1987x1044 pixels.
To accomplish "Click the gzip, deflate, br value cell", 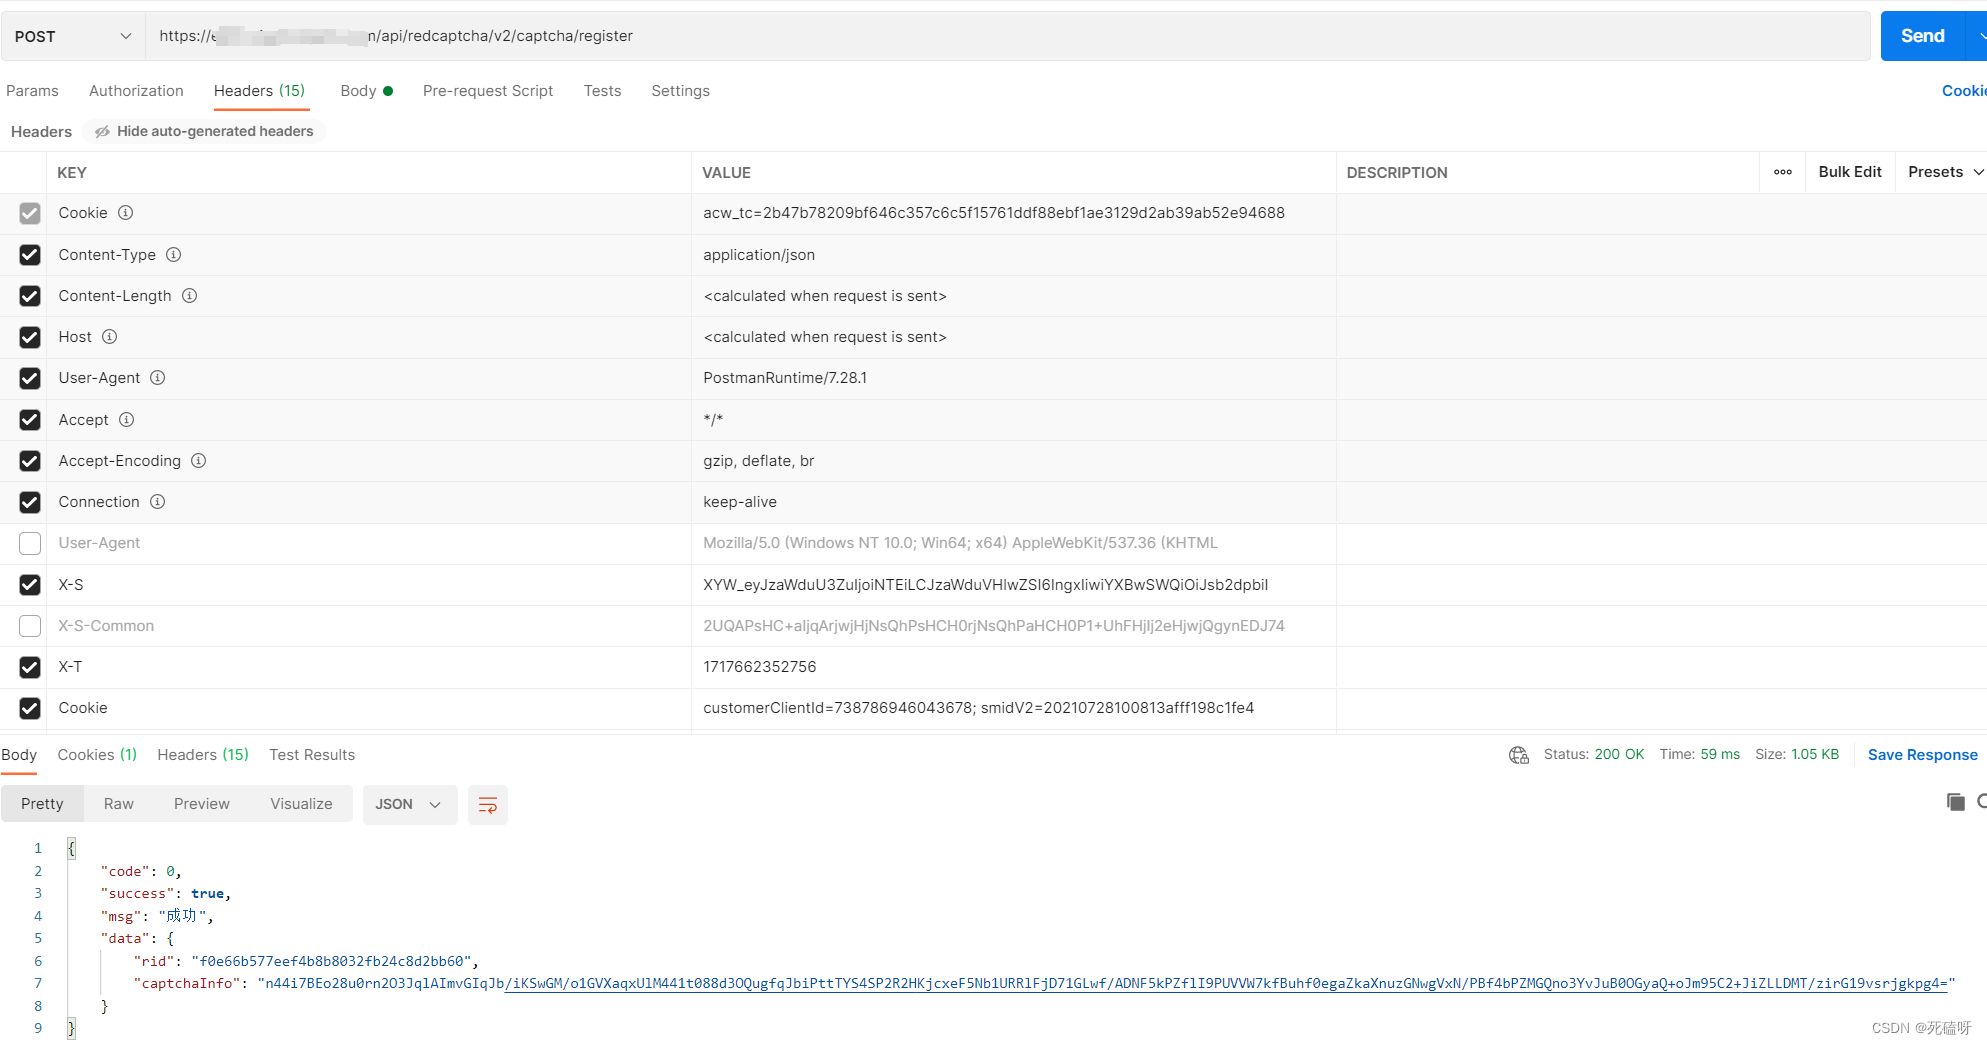I will click(1013, 461).
